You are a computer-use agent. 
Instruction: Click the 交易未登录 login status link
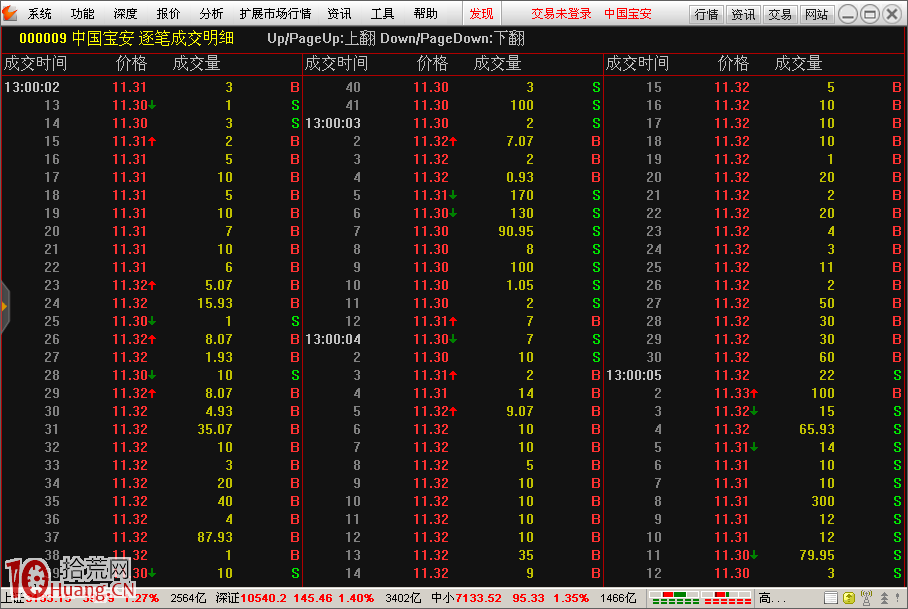pos(561,13)
